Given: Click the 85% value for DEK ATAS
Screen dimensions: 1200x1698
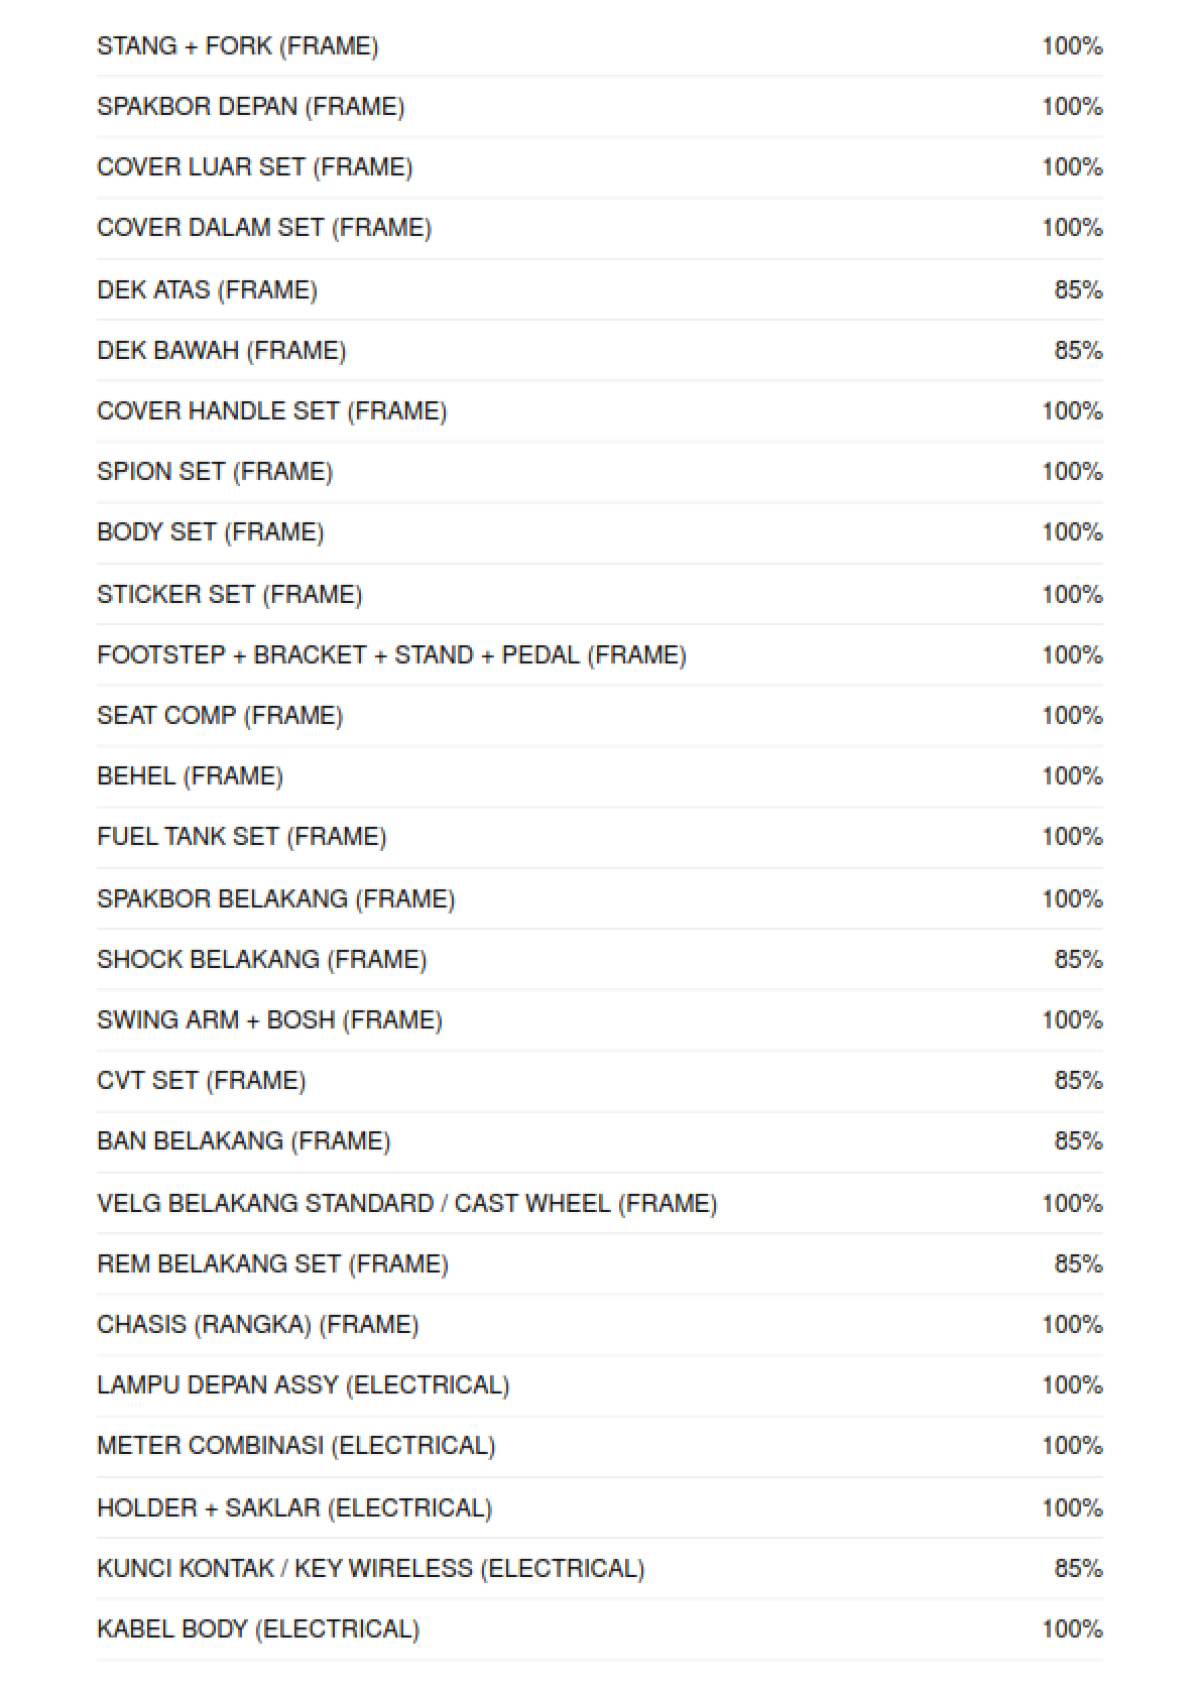Looking at the screenshot, I should 1077,290.
